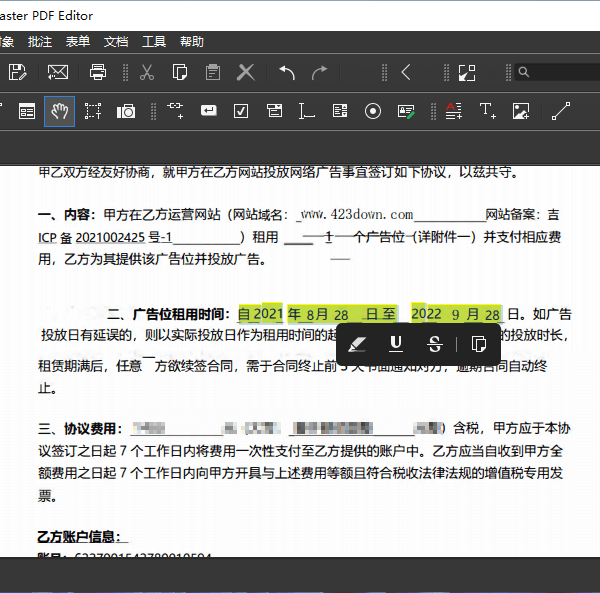
Task: Apply strikethrough from floating toolbar
Action: (x=435, y=344)
